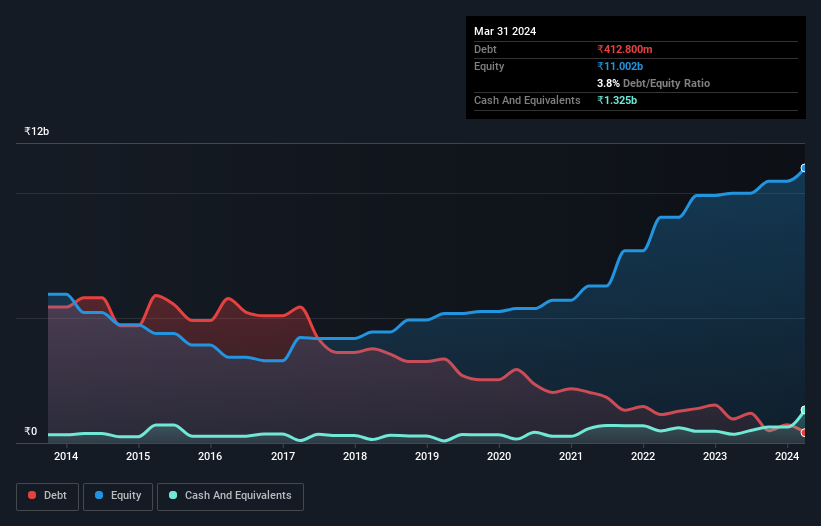Click the ₹0 y-axis label
Viewport: 821px width, 526px height.
[x=31, y=431]
